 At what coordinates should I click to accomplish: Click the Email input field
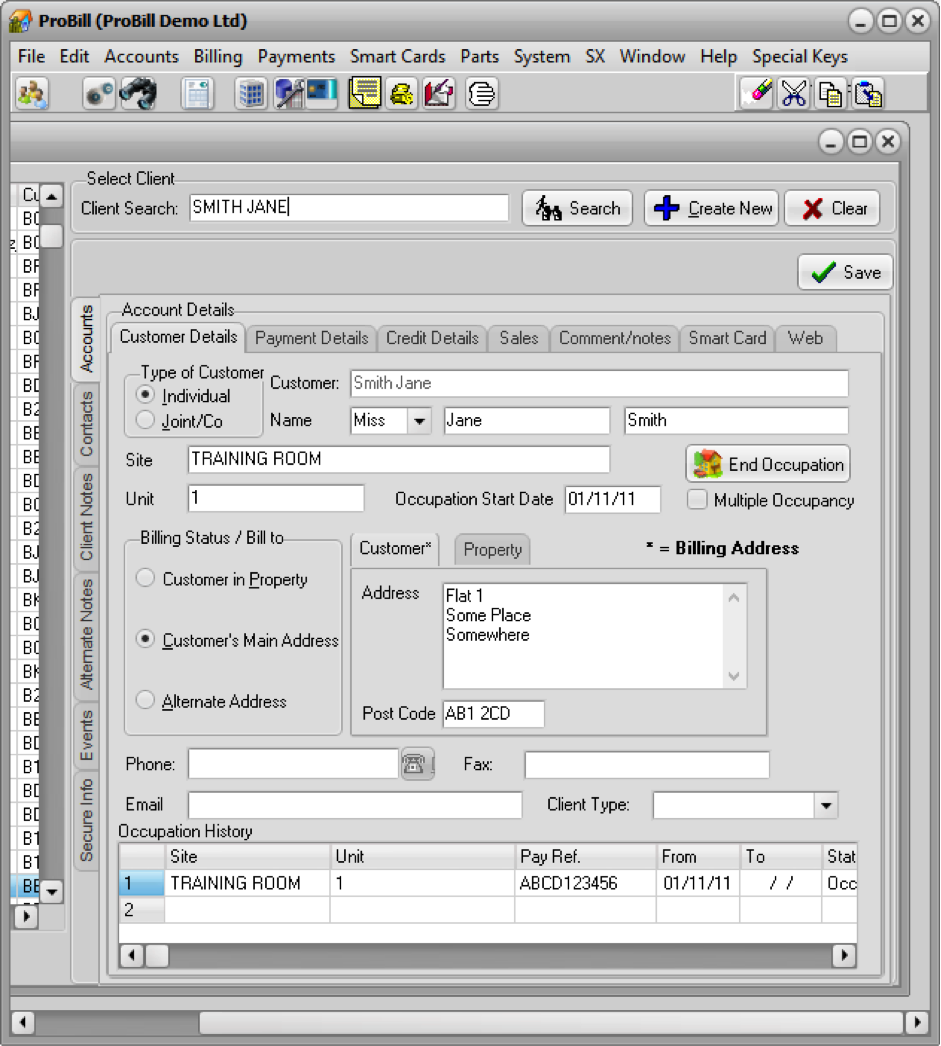point(355,805)
